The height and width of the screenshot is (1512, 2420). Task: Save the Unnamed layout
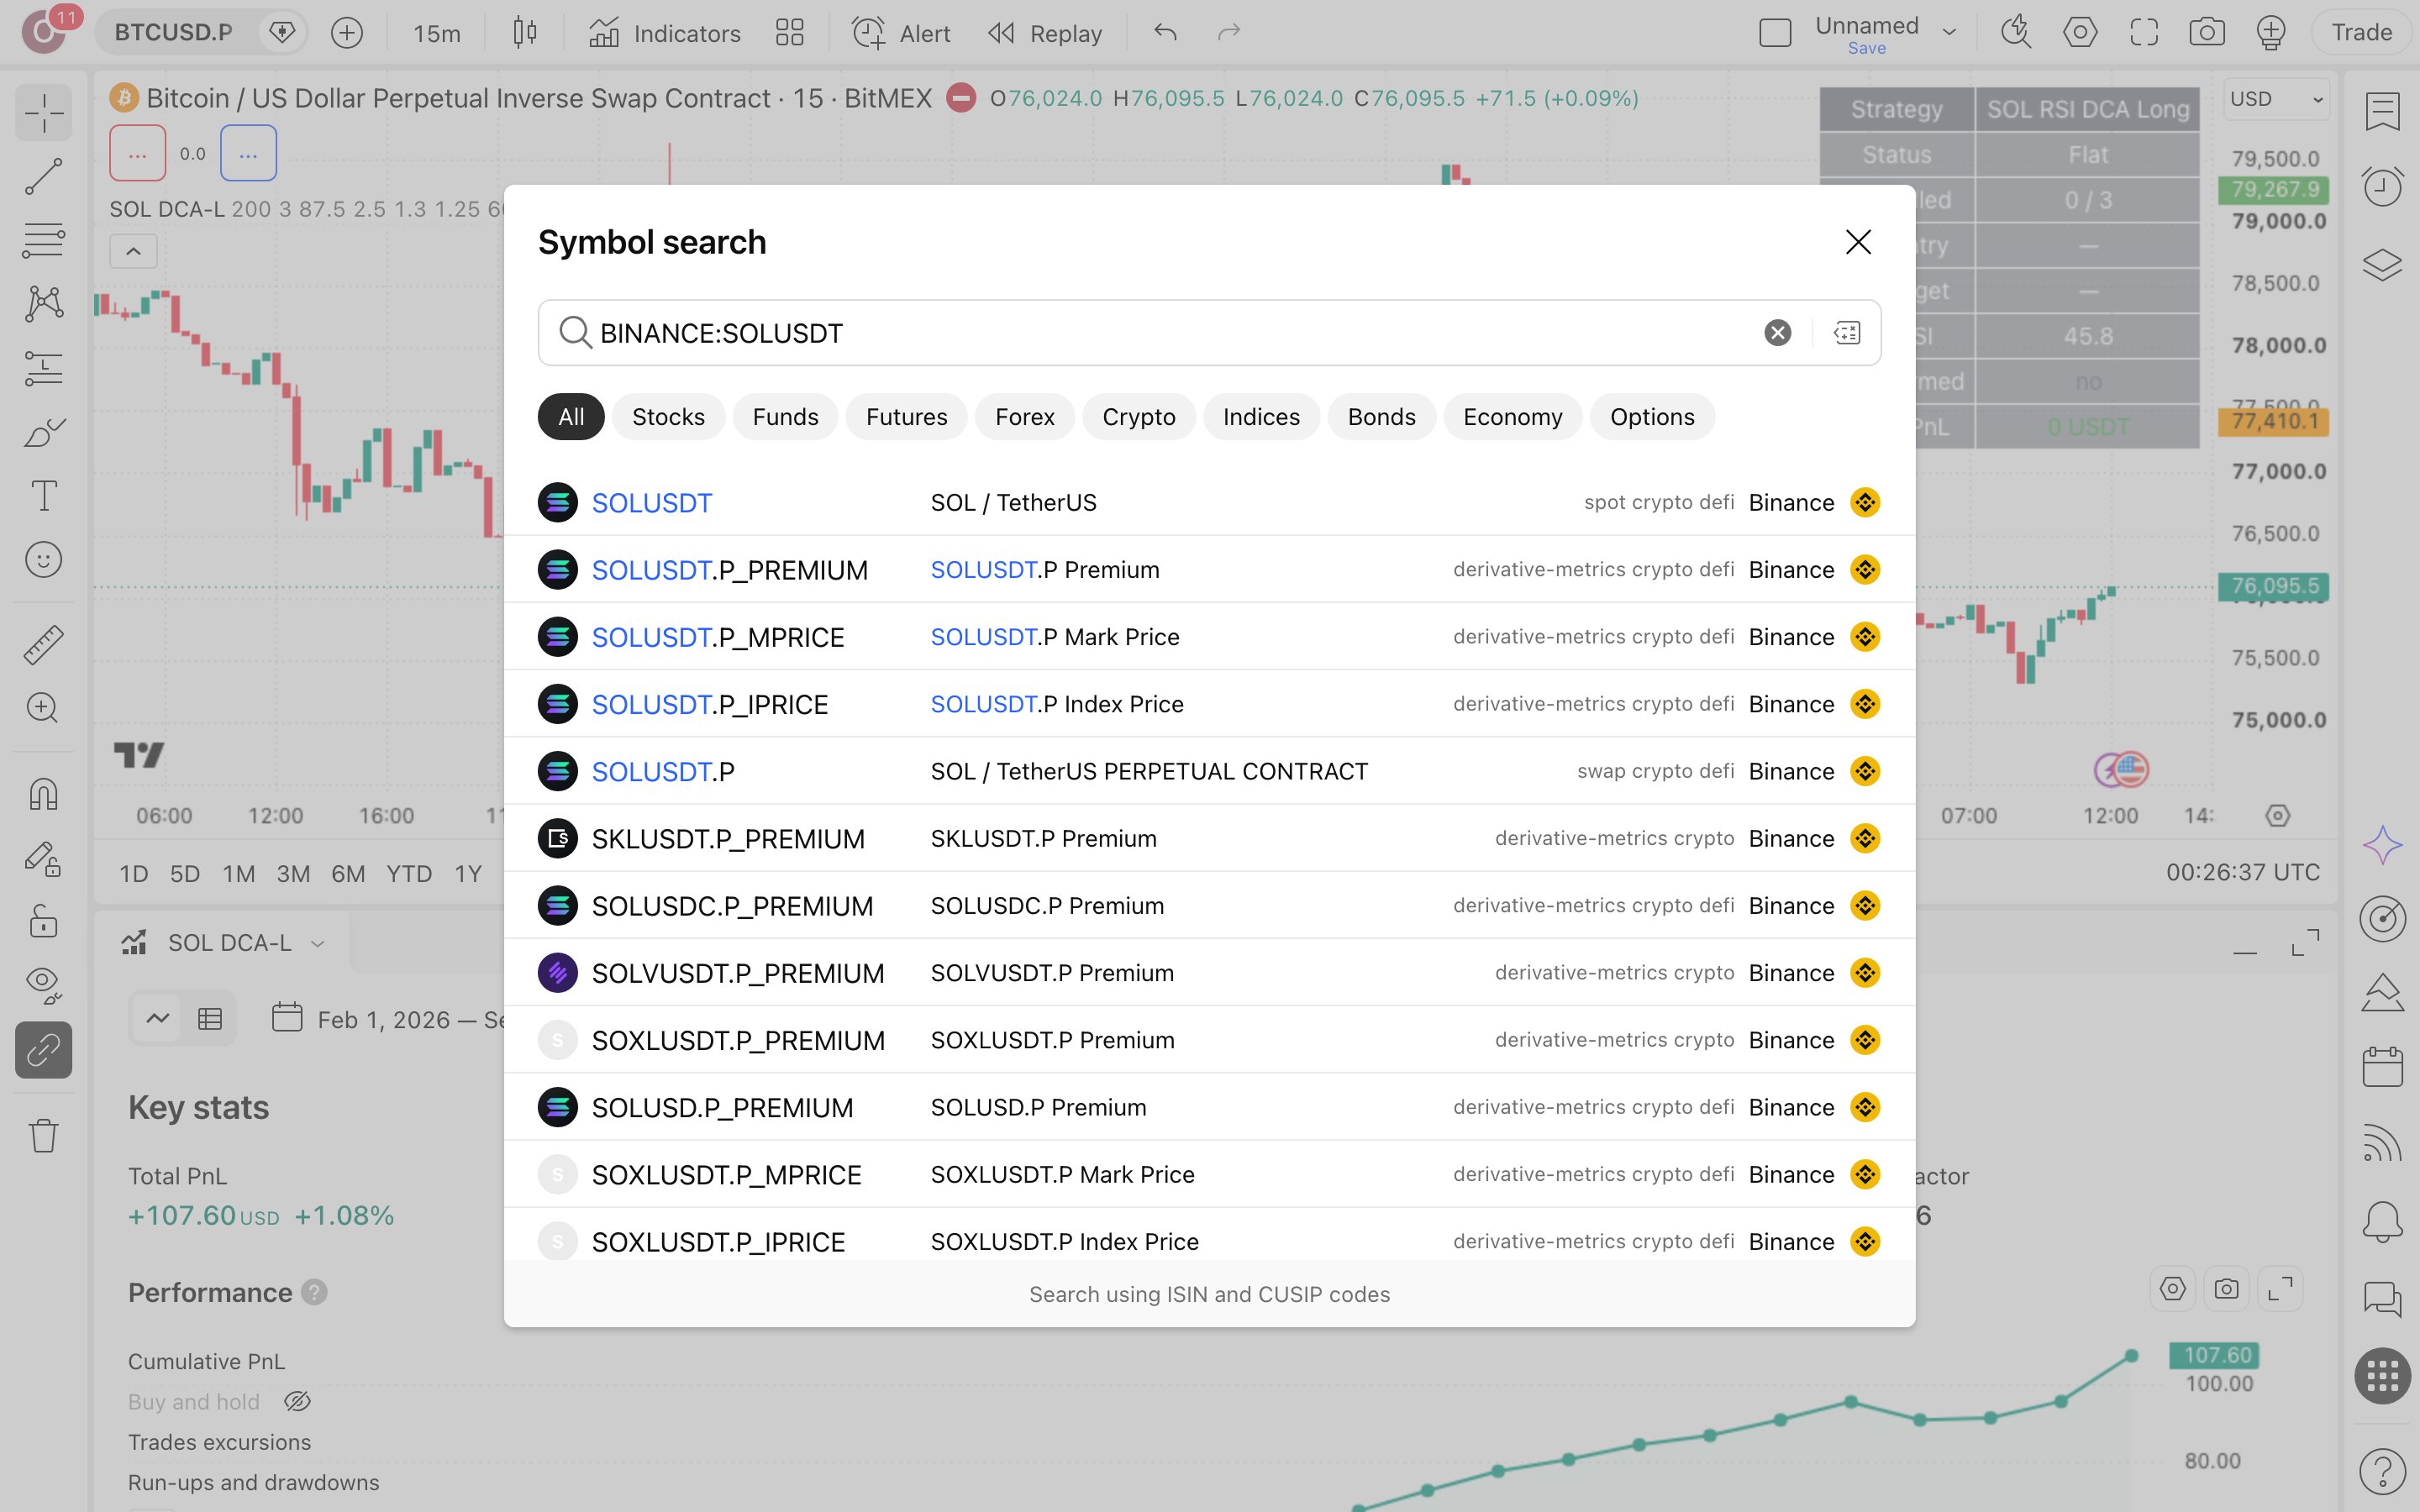tap(1866, 48)
